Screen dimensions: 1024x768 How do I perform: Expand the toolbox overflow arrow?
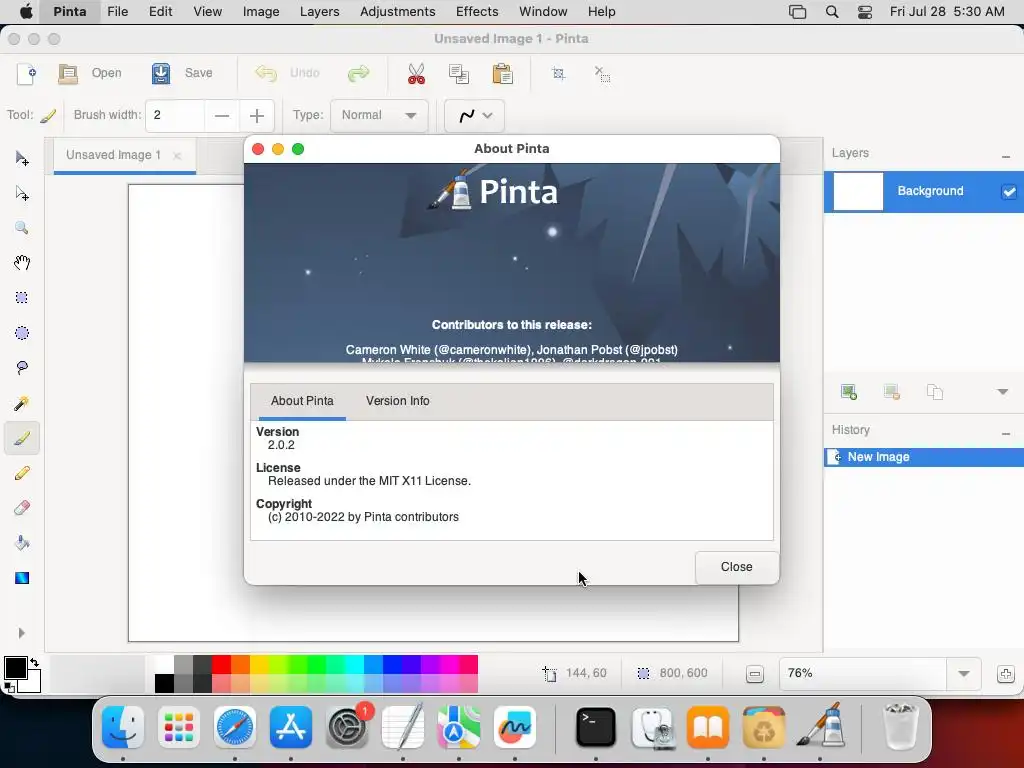point(22,633)
